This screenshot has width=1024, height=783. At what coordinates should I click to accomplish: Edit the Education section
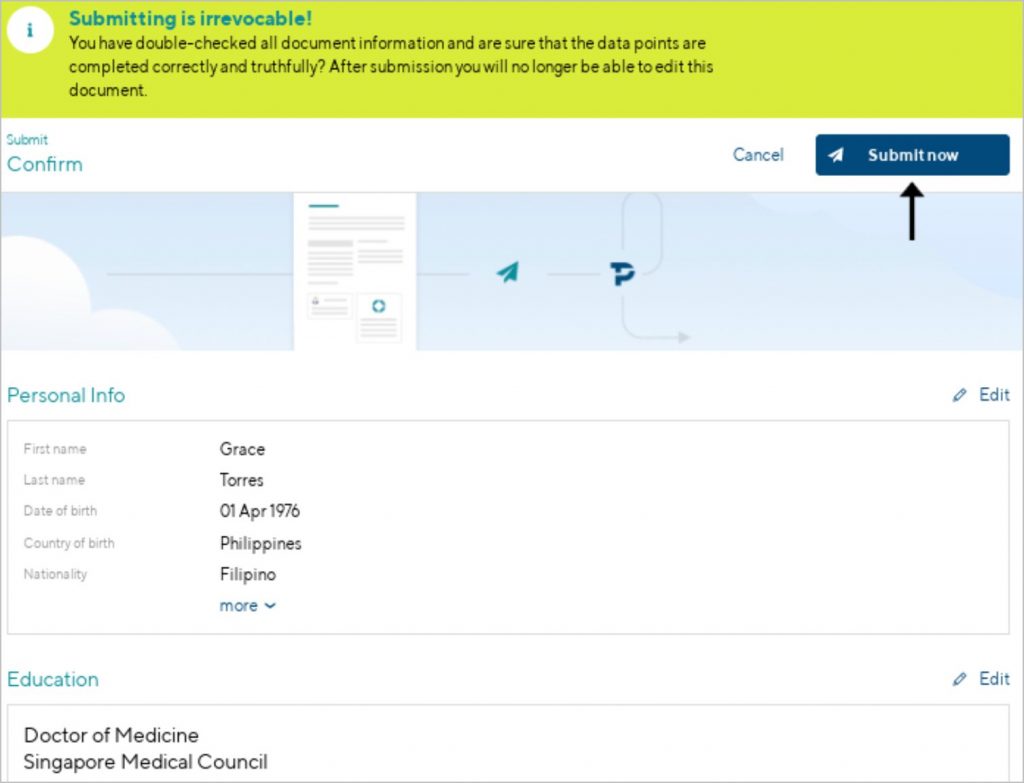[x=982, y=679]
